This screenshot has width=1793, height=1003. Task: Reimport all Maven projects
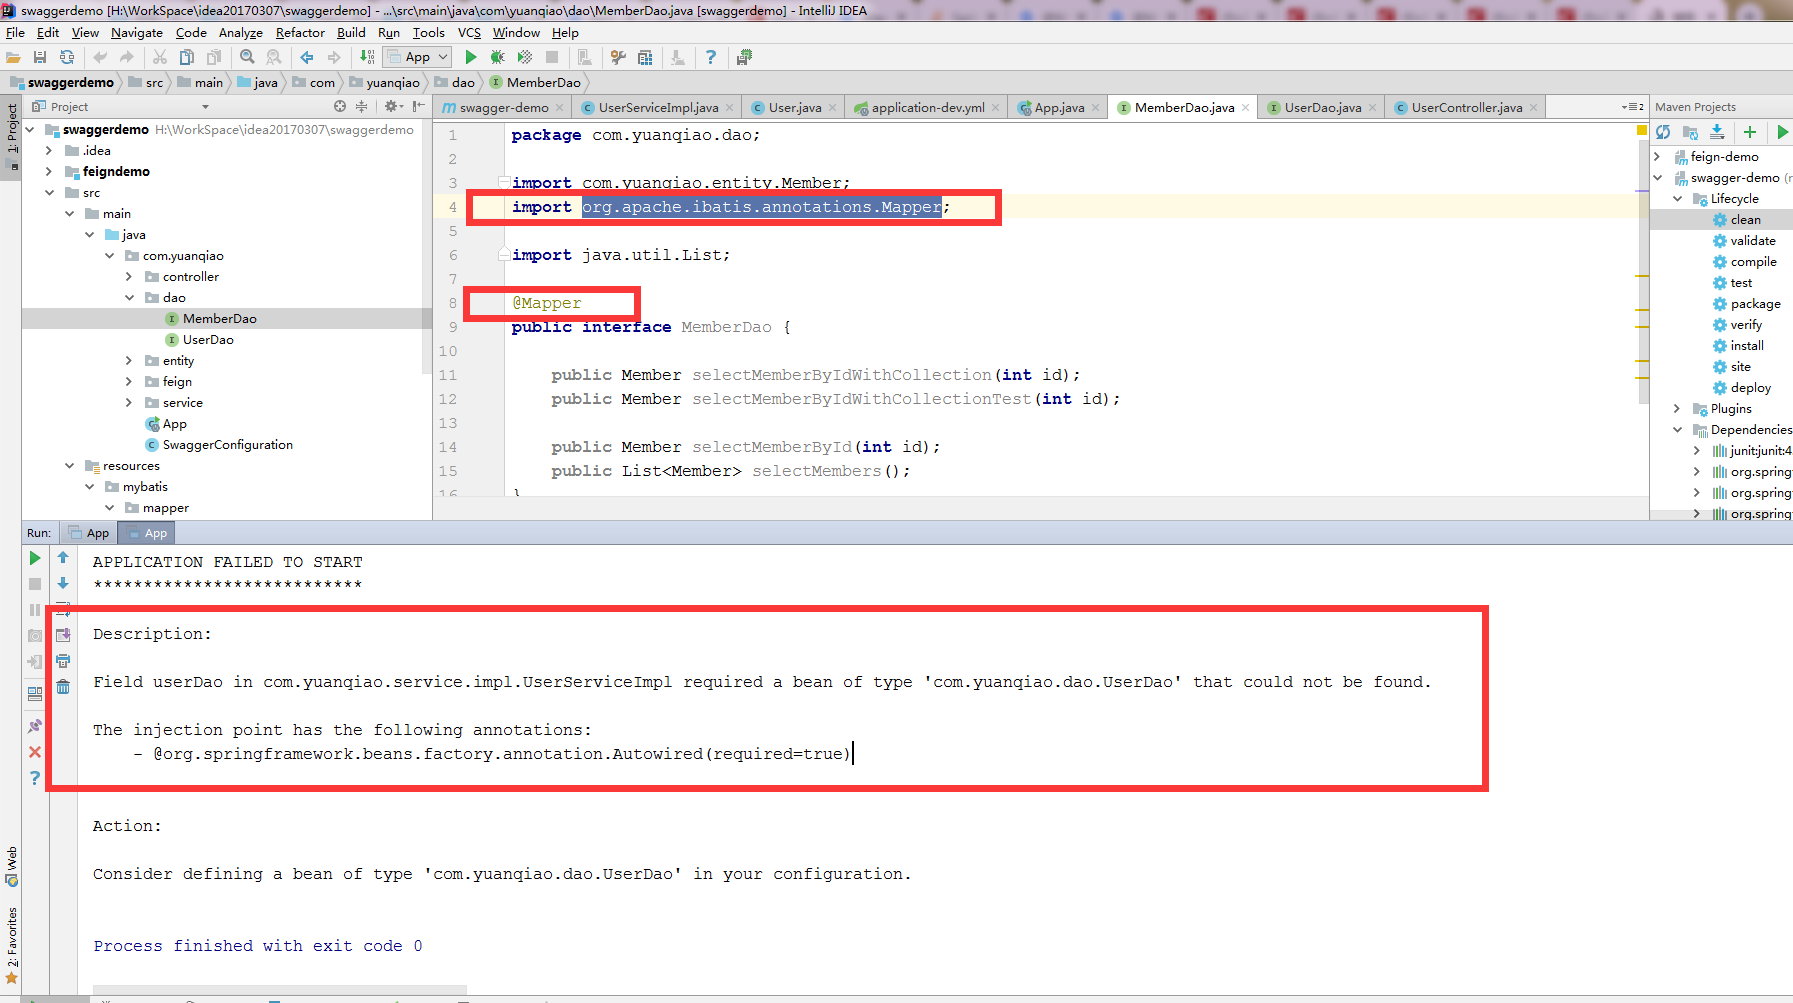[1663, 132]
